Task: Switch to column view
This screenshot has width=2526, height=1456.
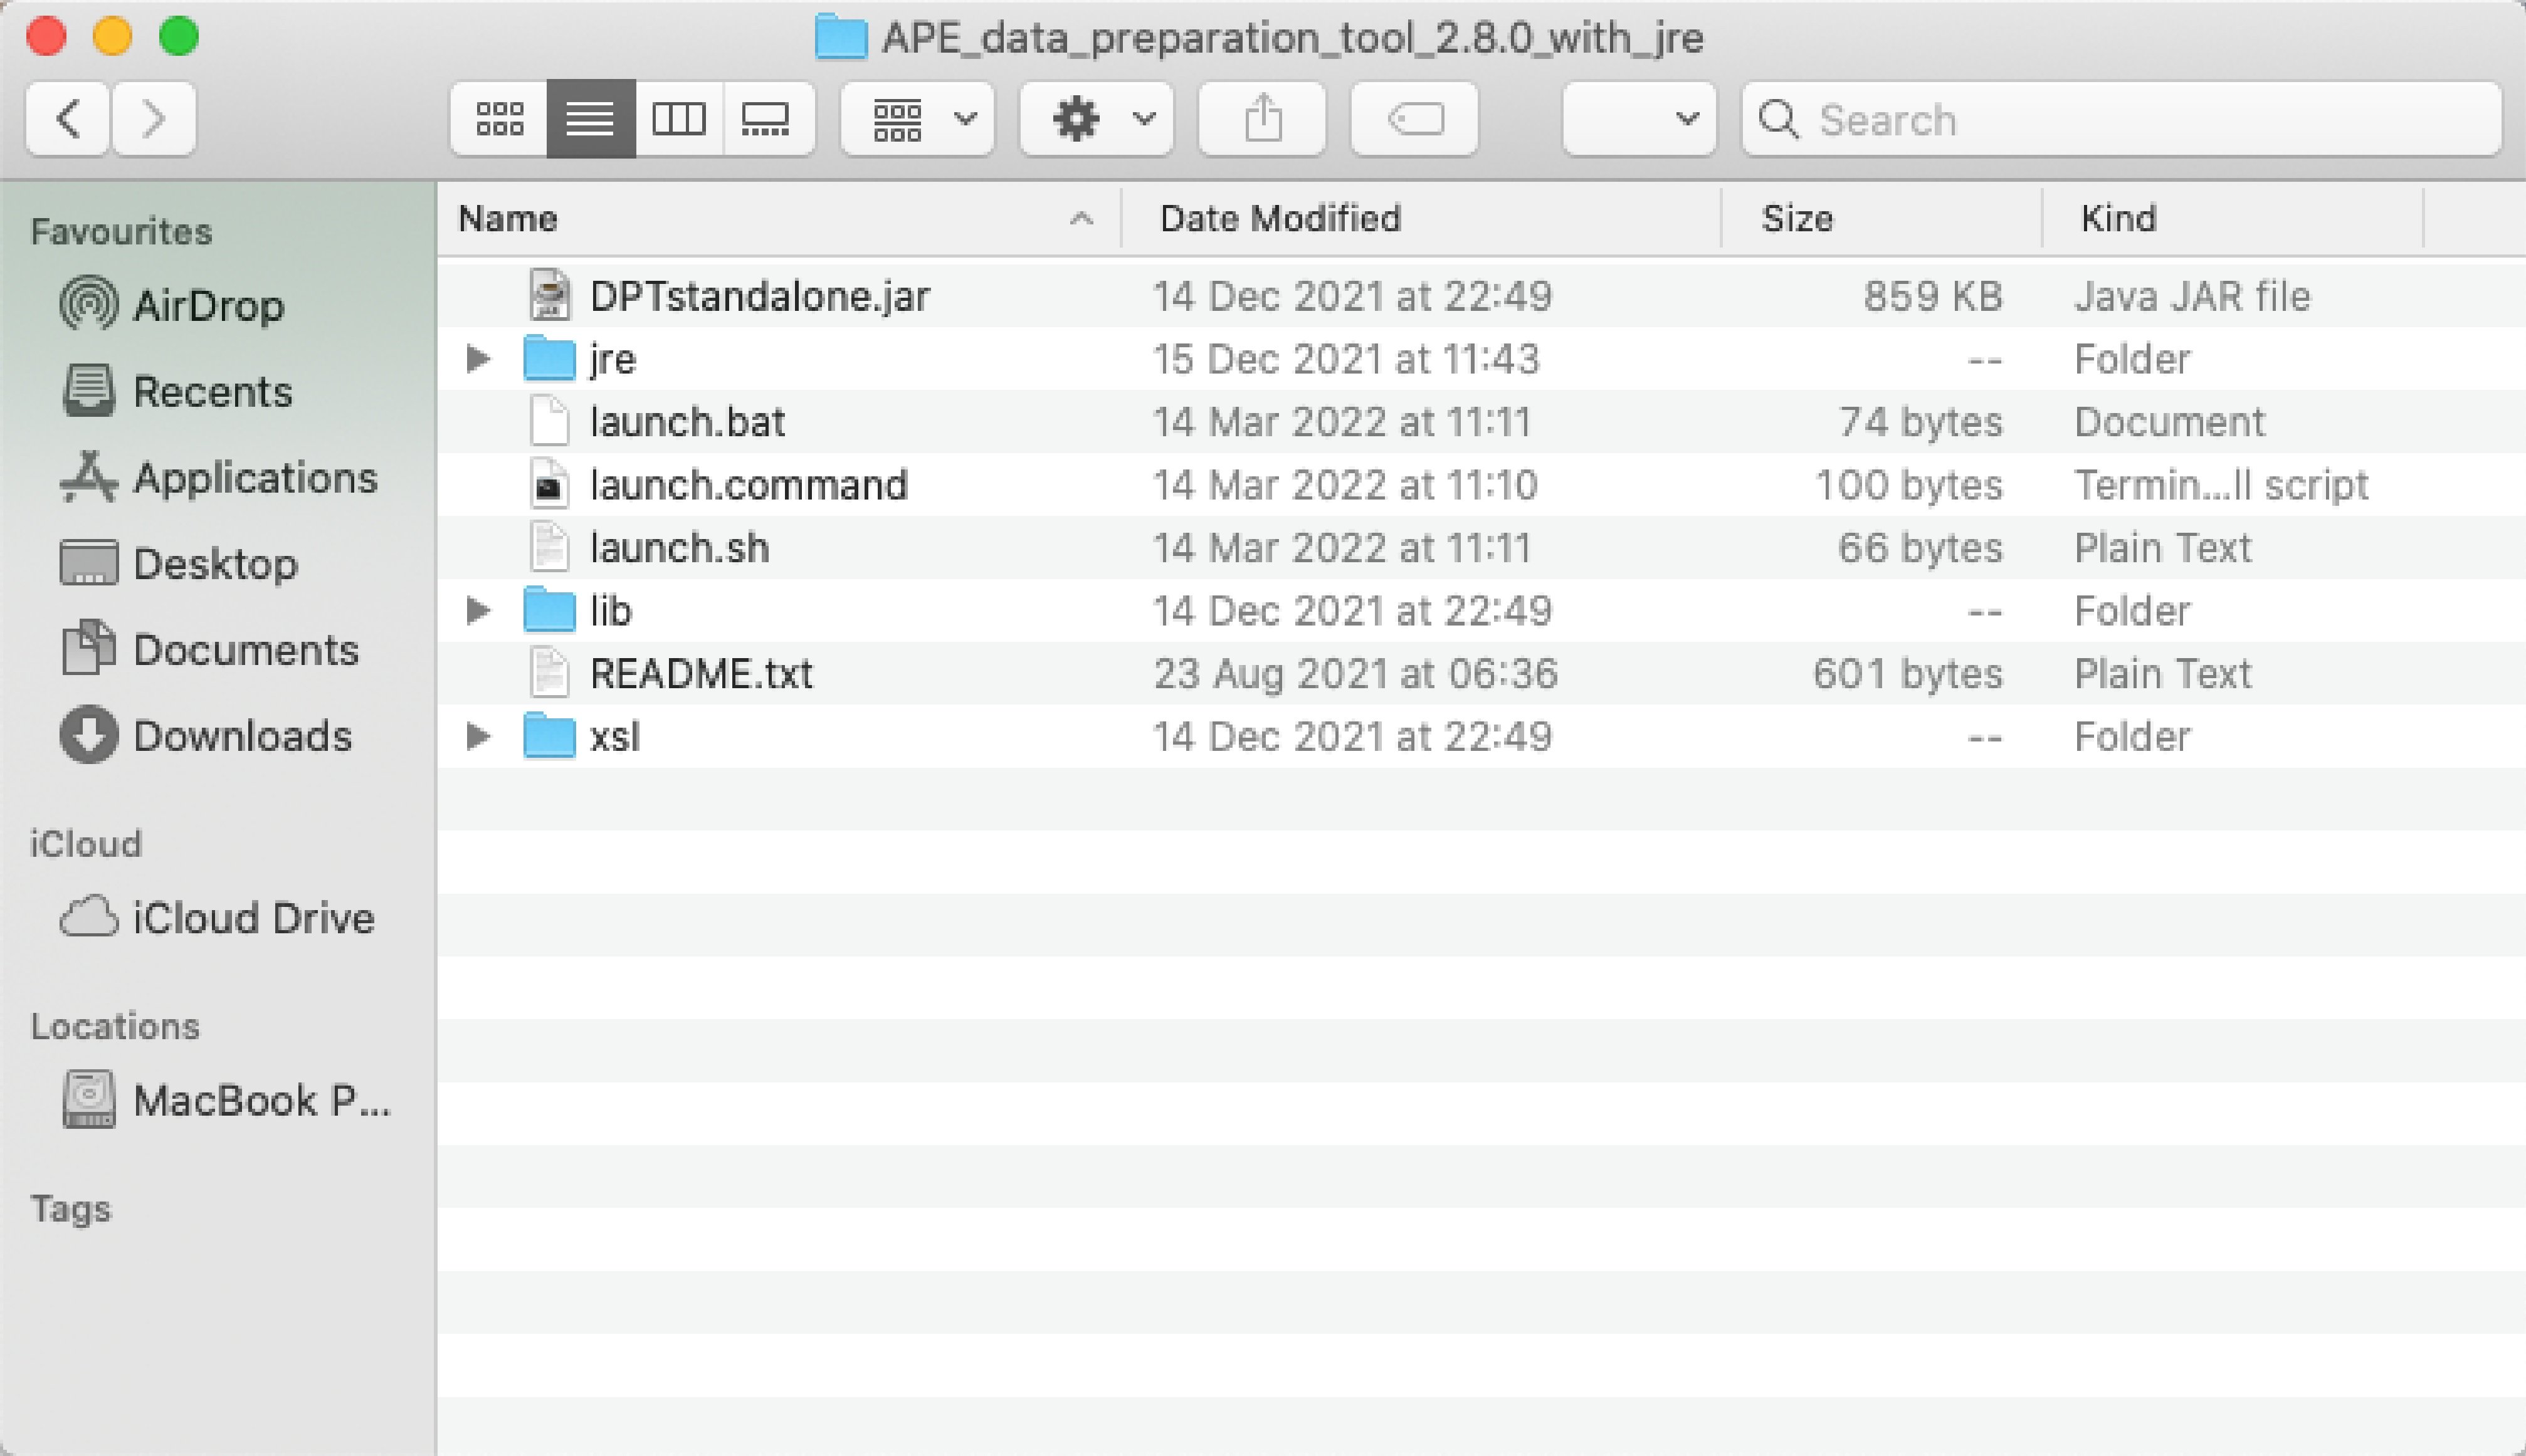Action: tap(679, 119)
